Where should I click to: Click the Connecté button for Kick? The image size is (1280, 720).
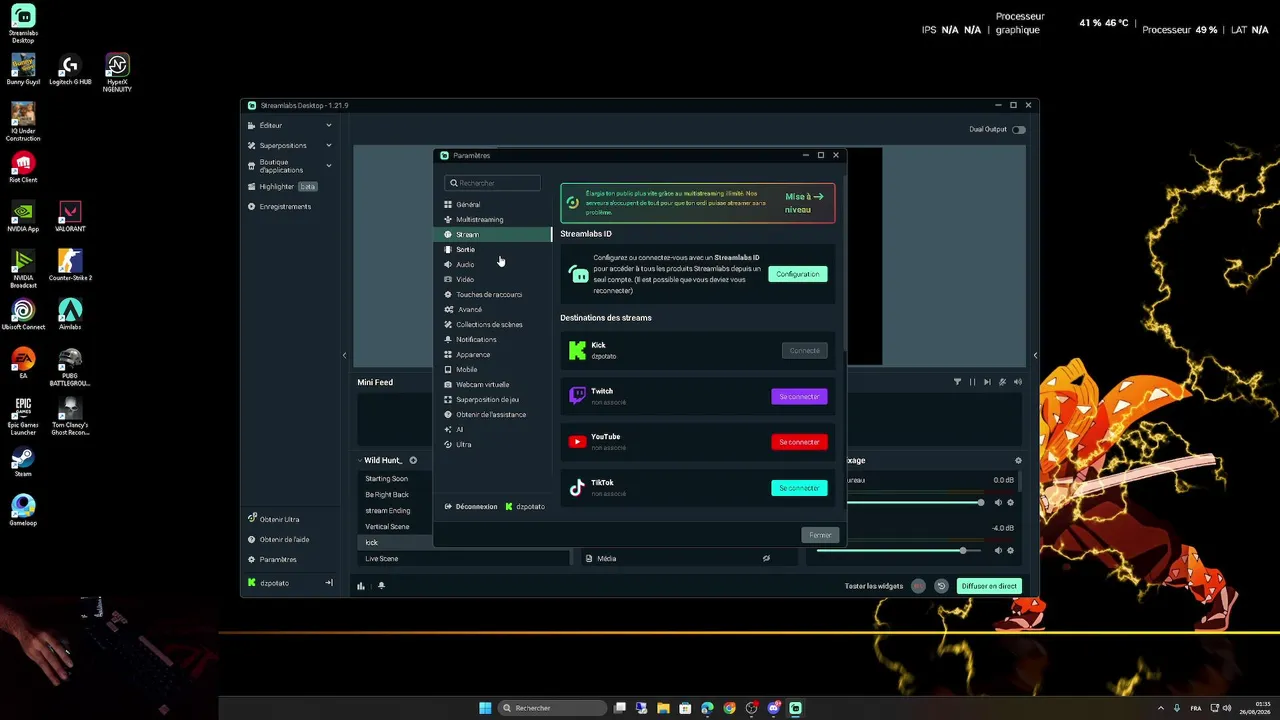pos(805,351)
